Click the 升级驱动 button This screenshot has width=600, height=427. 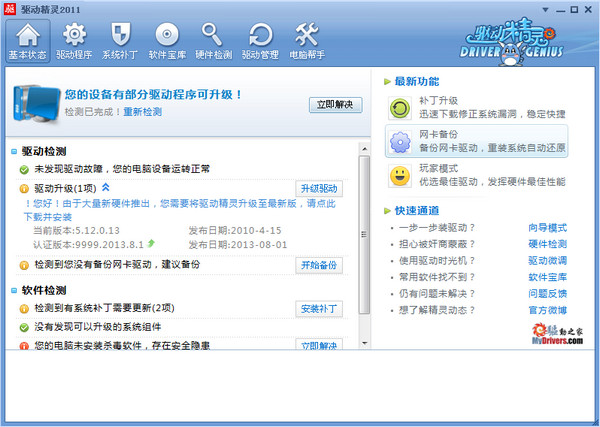tap(319, 188)
